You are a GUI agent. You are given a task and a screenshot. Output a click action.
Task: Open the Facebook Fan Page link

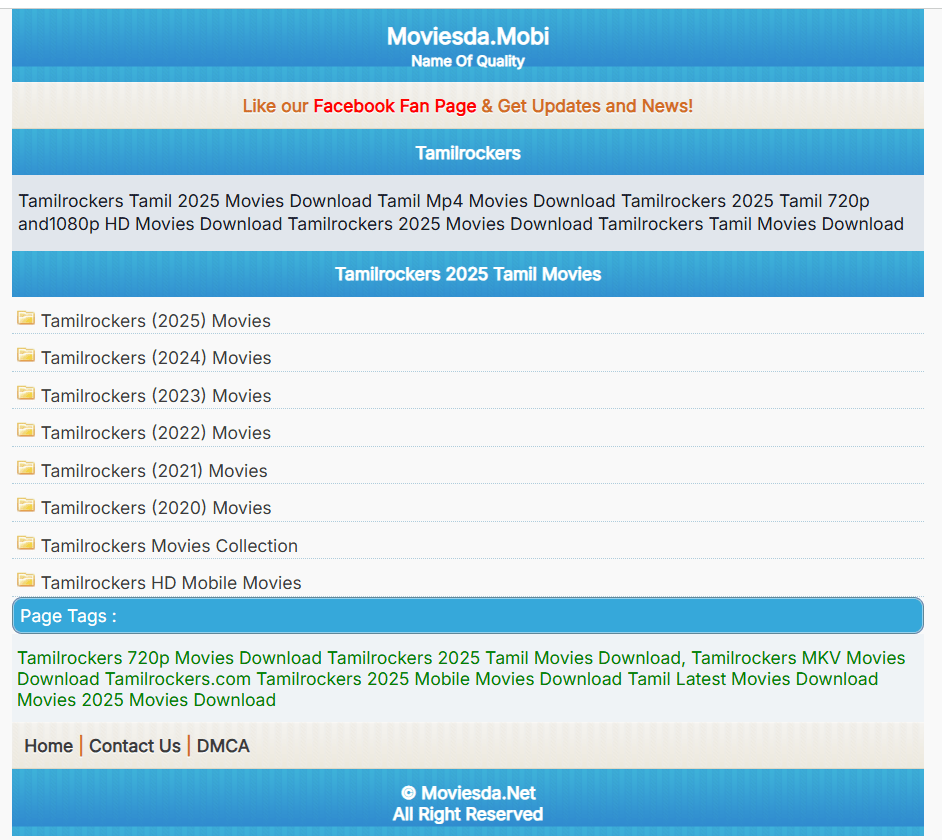pos(395,106)
